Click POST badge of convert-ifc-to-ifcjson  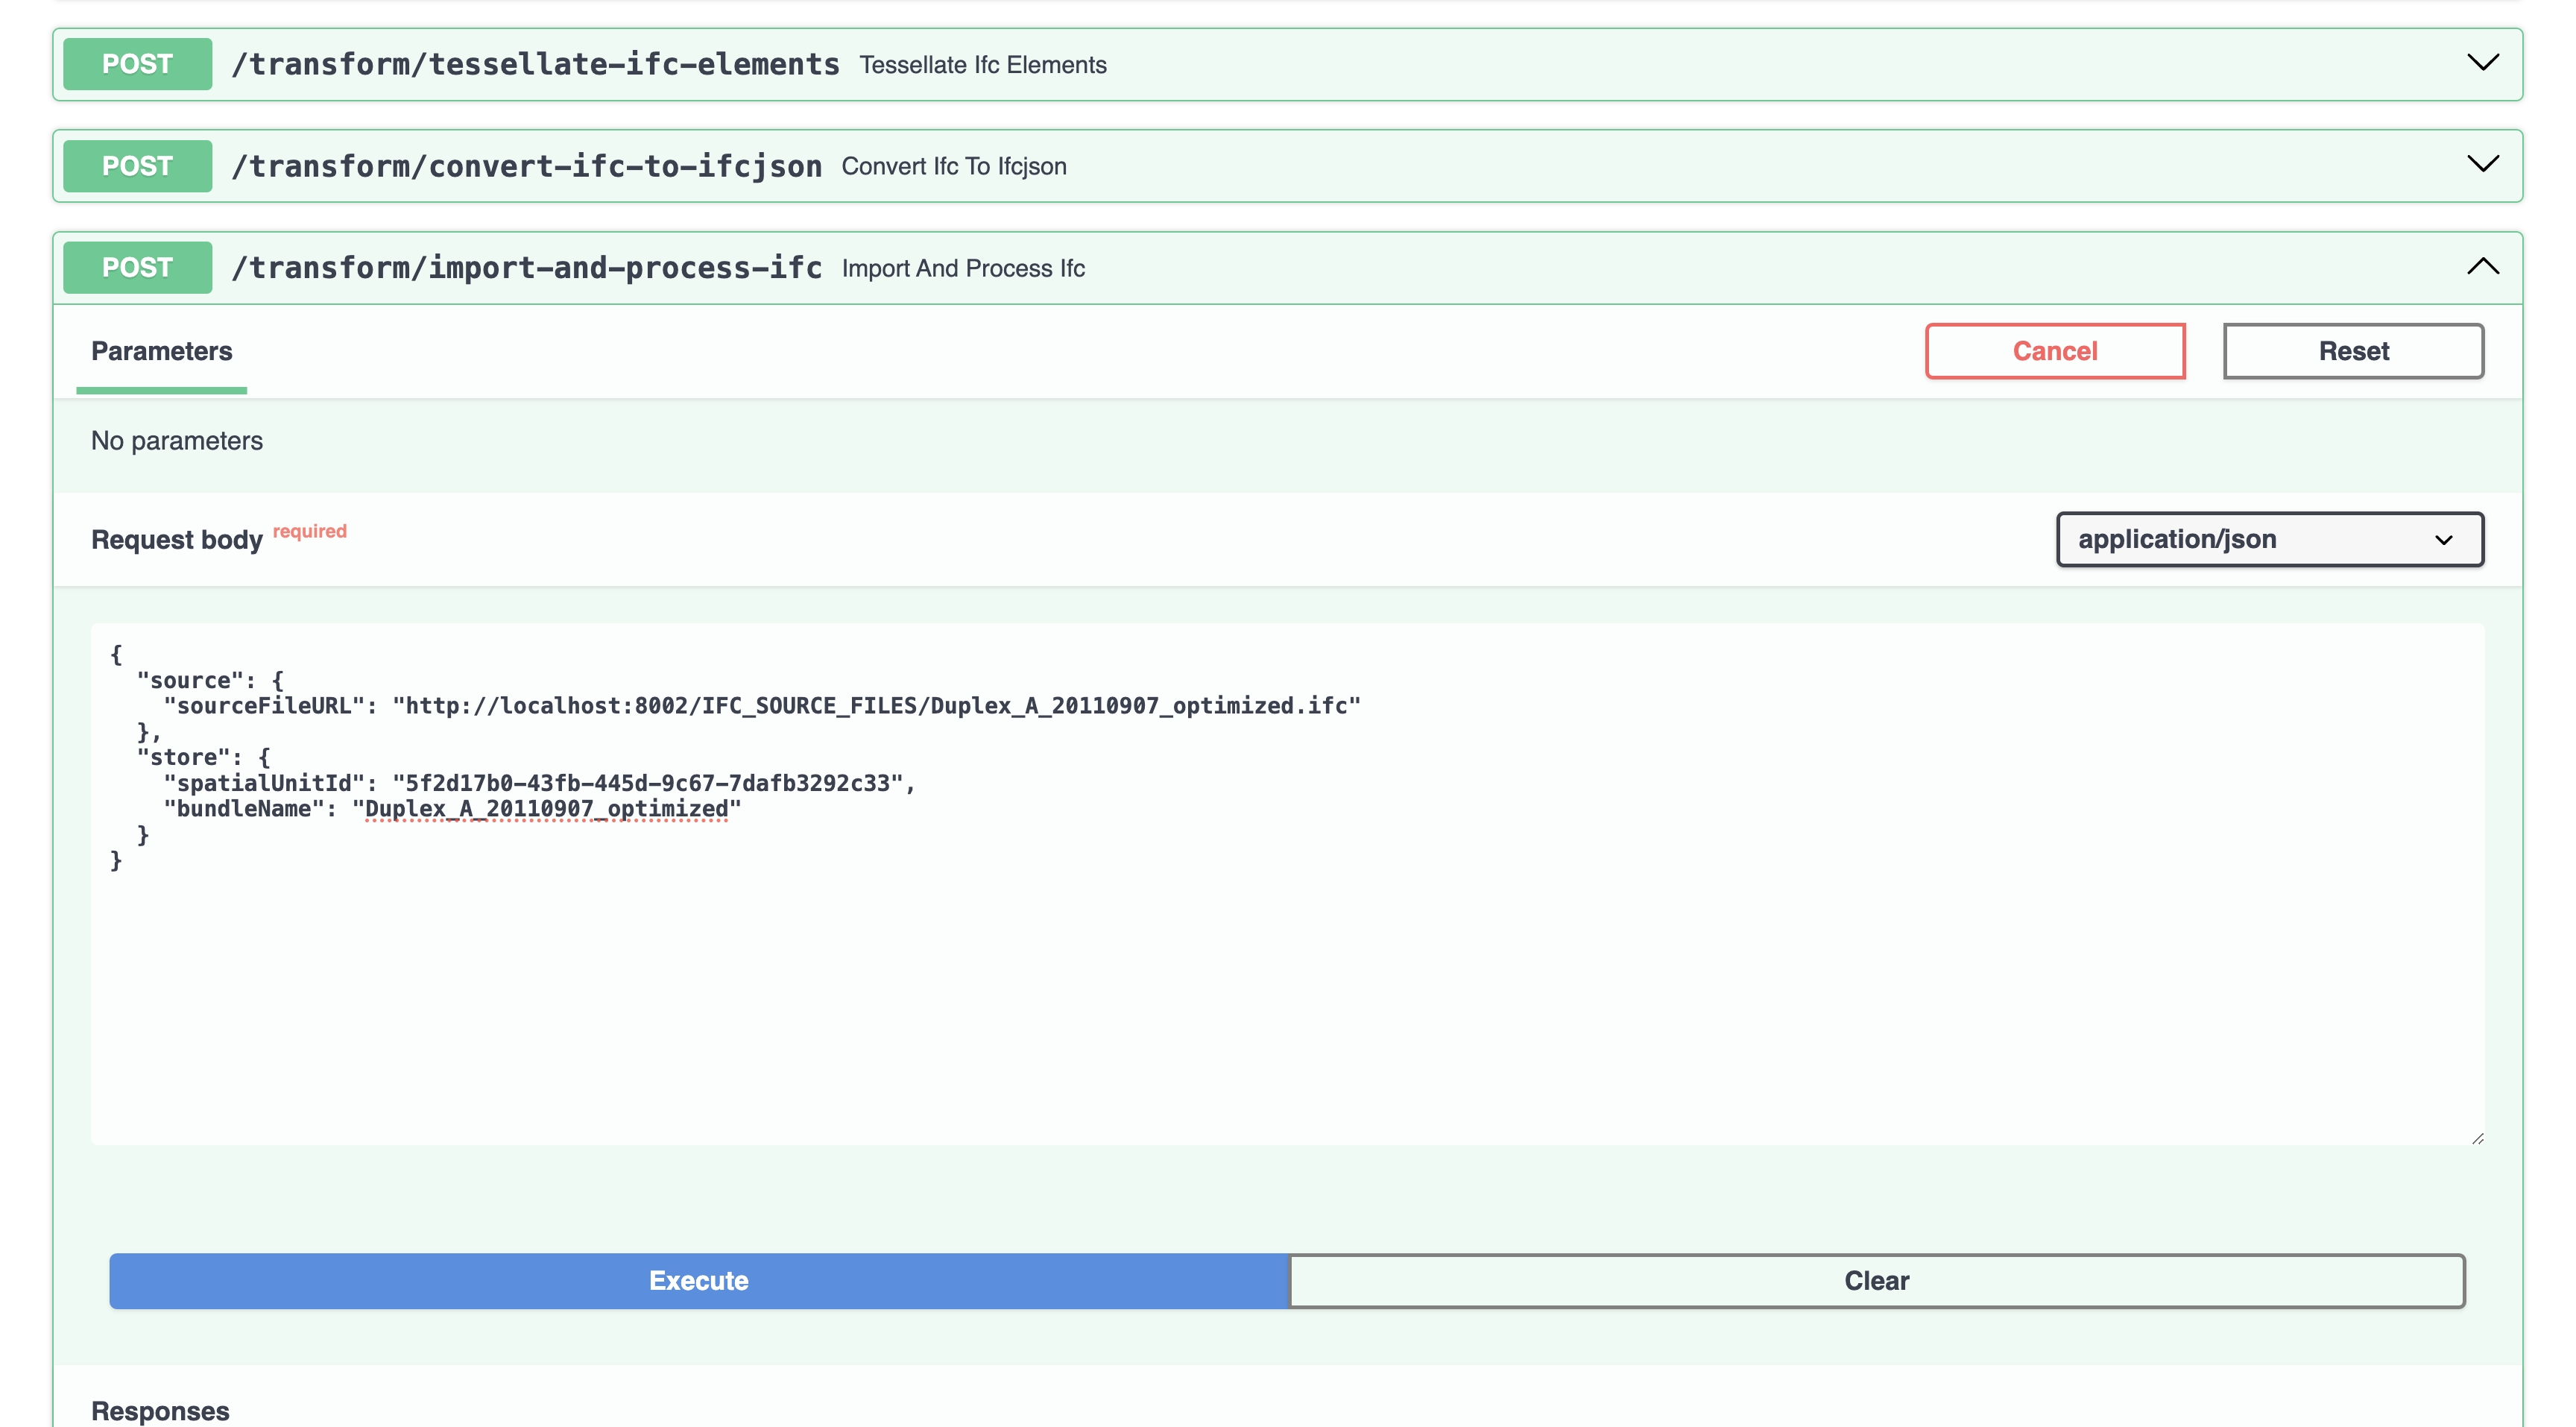138,166
